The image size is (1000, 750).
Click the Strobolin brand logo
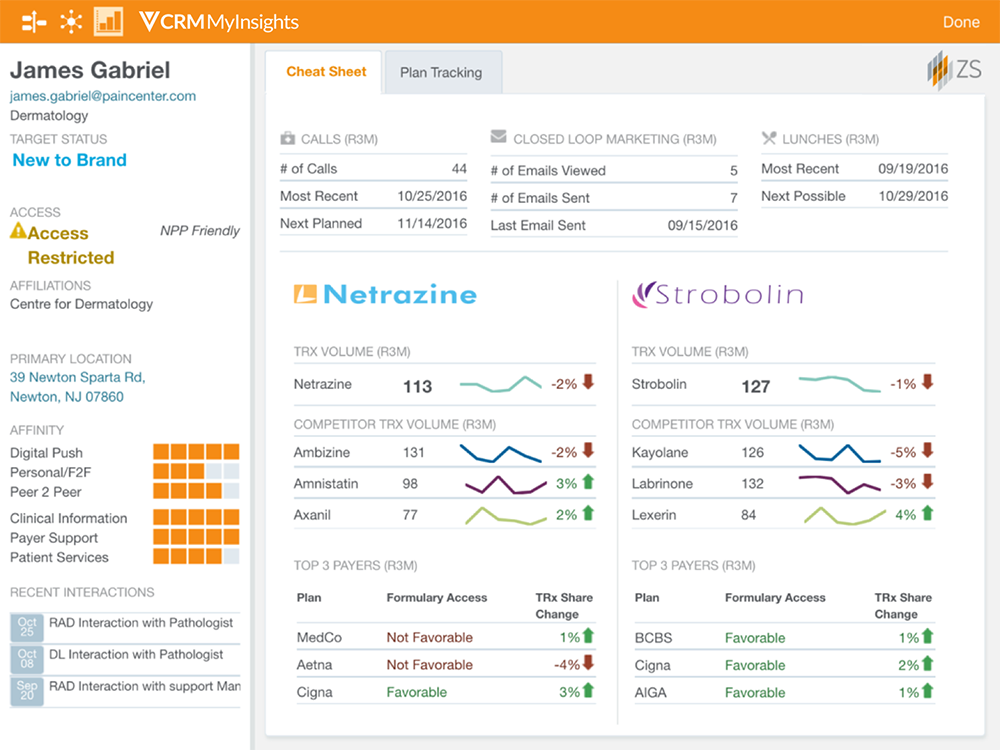[x=718, y=294]
